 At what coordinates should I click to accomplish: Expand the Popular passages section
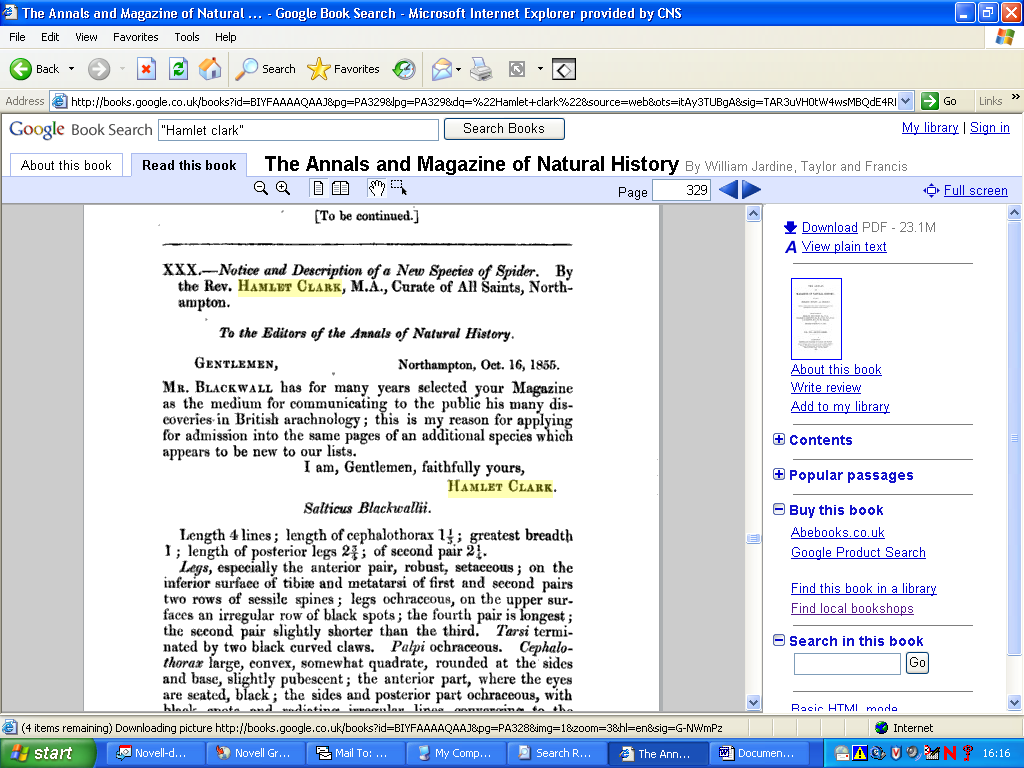(x=778, y=474)
